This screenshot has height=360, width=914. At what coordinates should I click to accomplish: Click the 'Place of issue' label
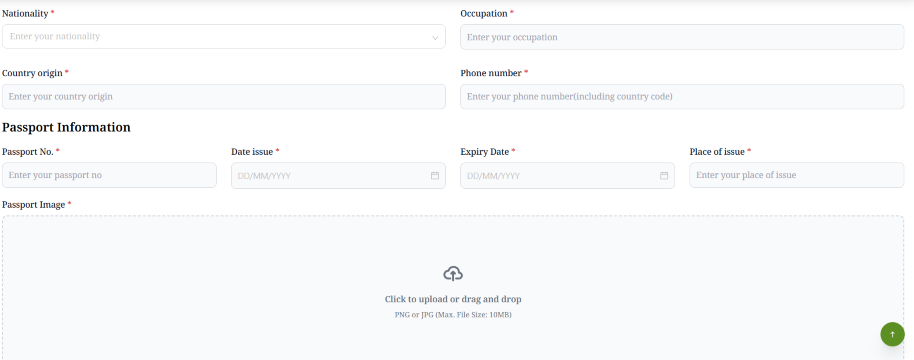(717, 151)
